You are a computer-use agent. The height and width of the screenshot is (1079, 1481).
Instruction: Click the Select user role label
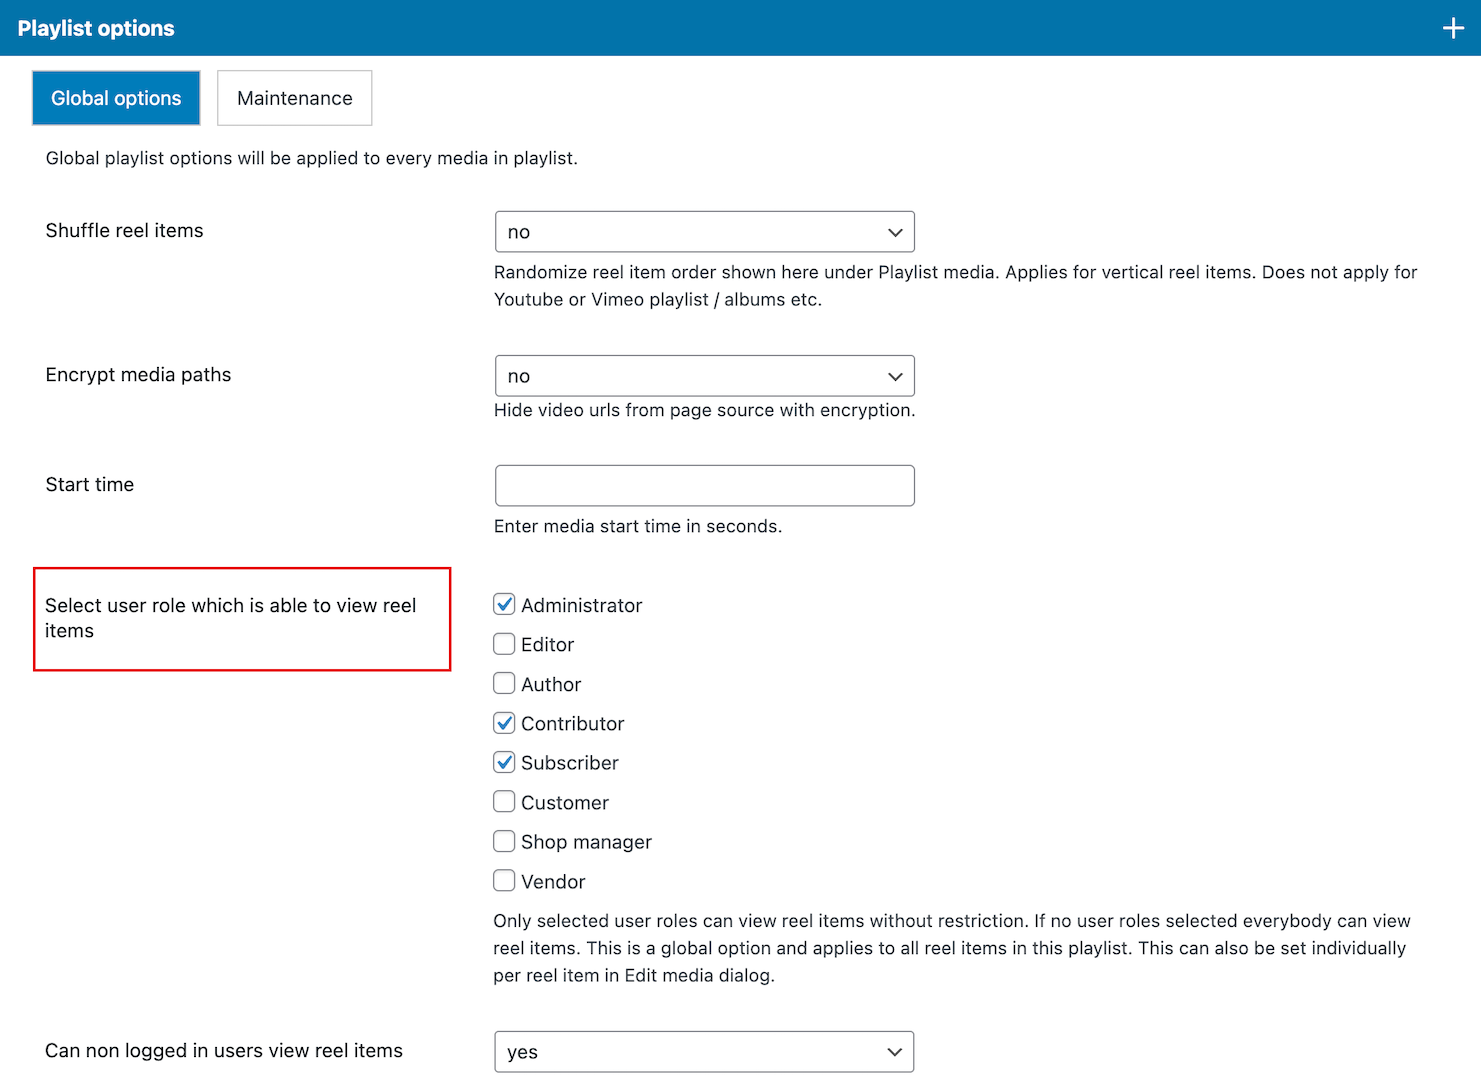(230, 618)
